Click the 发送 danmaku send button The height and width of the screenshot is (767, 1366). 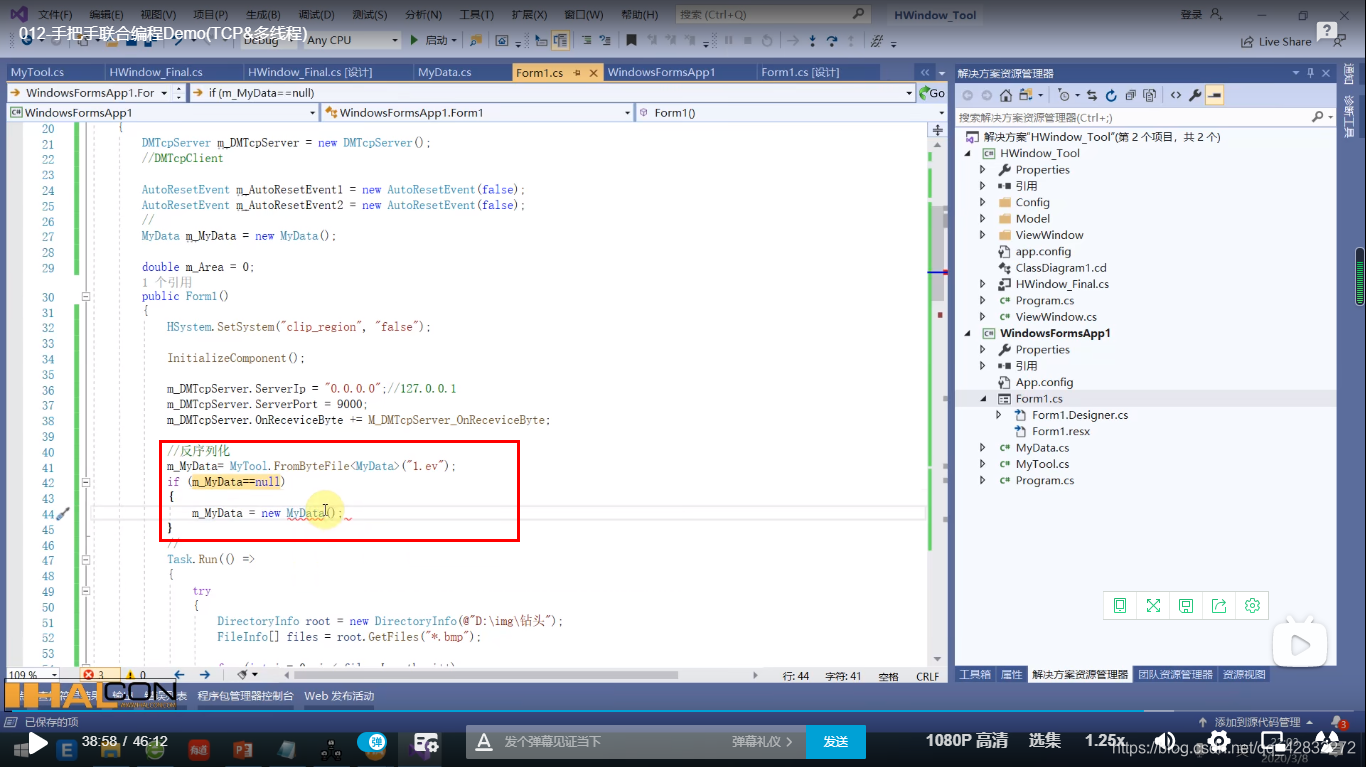point(836,741)
